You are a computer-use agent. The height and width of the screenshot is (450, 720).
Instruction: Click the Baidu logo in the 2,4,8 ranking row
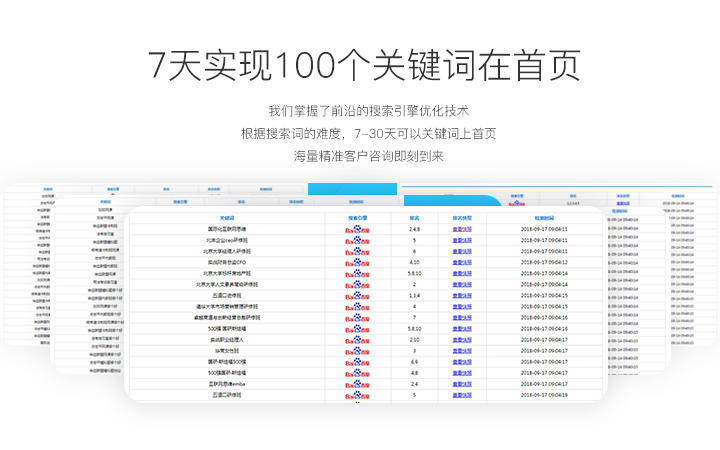pyautogui.click(x=357, y=229)
